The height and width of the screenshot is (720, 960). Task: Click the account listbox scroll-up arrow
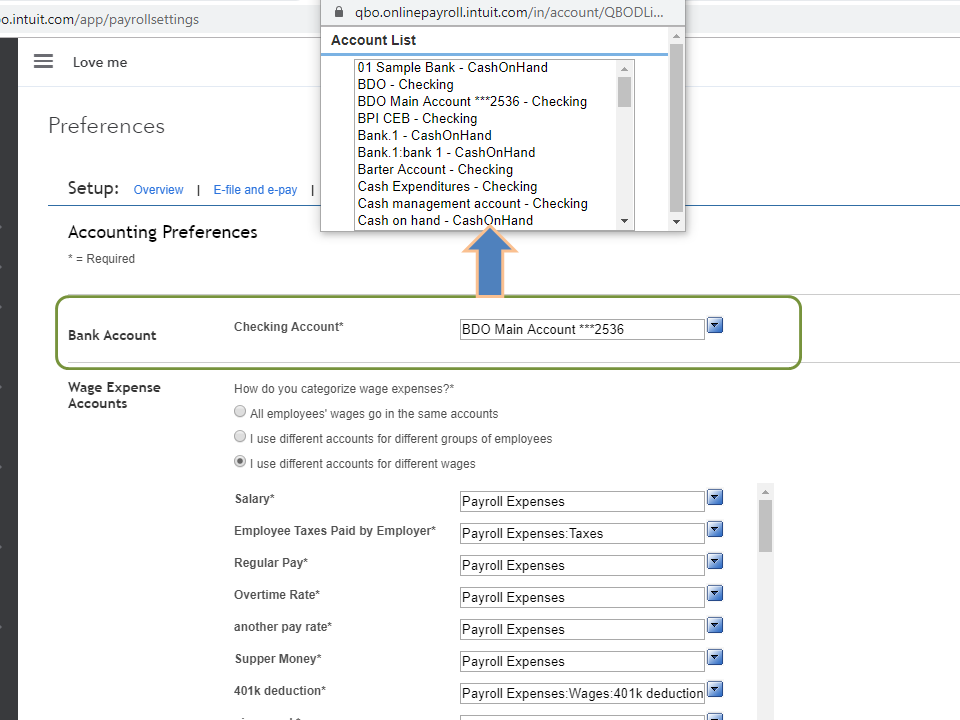tap(624, 69)
